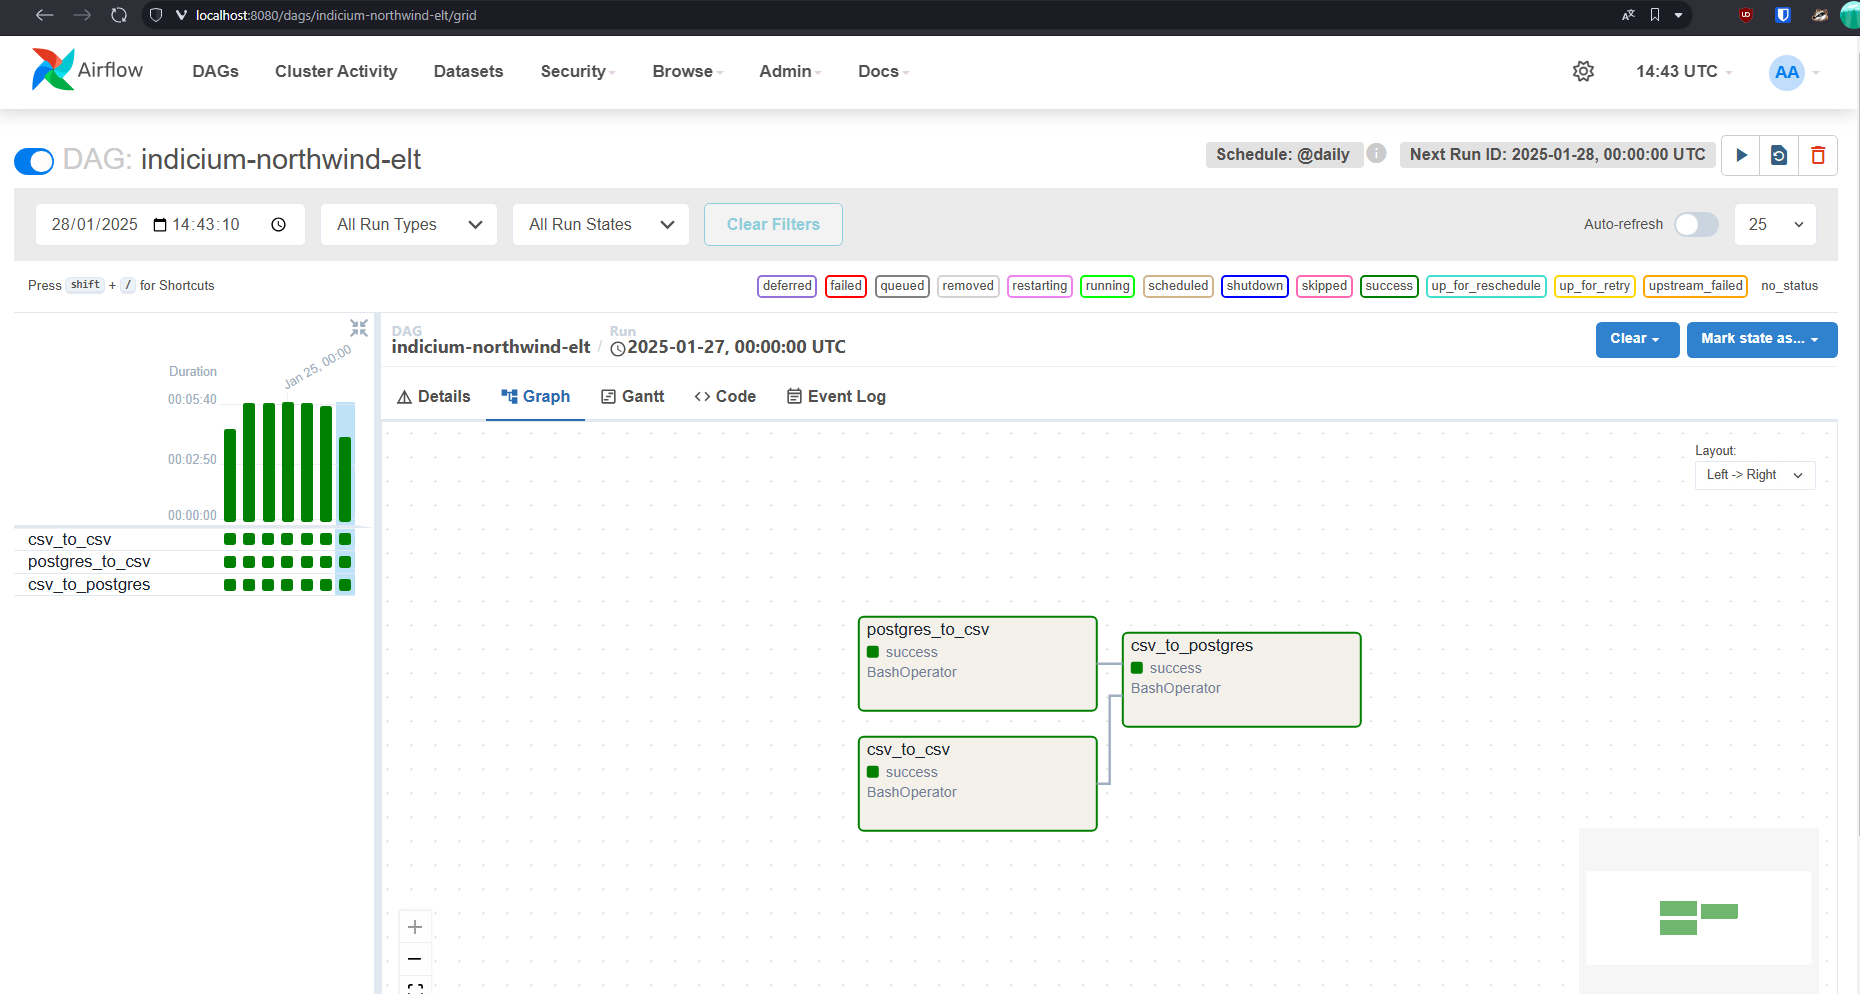Open the settings gear icon
1860x994 pixels.
pyautogui.click(x=1583, y=71)
